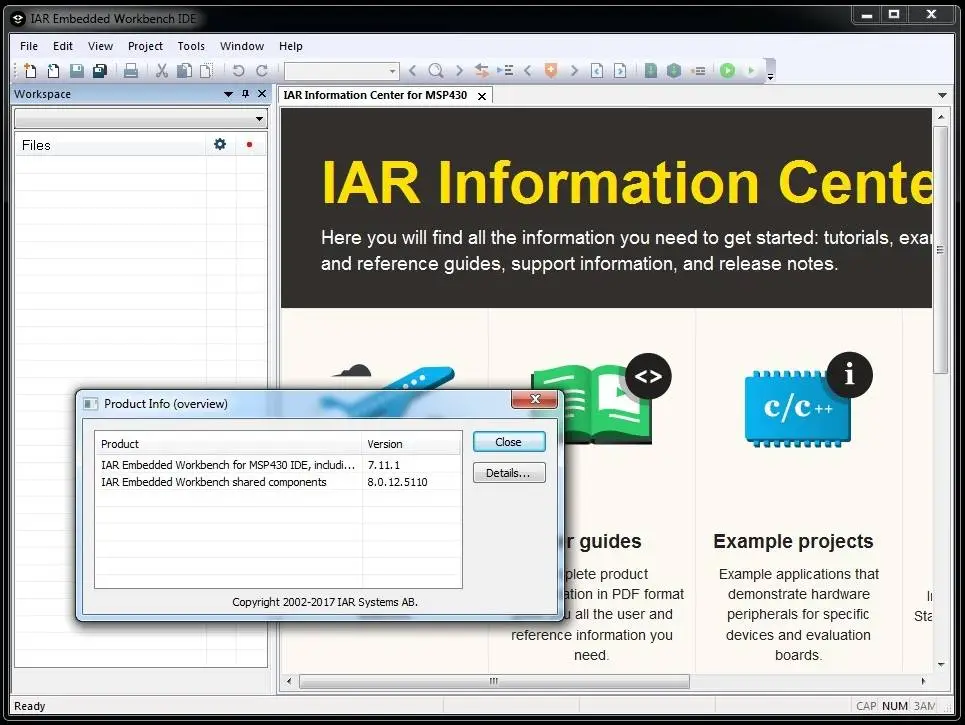
Task: Click the New Document toolbar icon
Action: (x=30, y=71)
